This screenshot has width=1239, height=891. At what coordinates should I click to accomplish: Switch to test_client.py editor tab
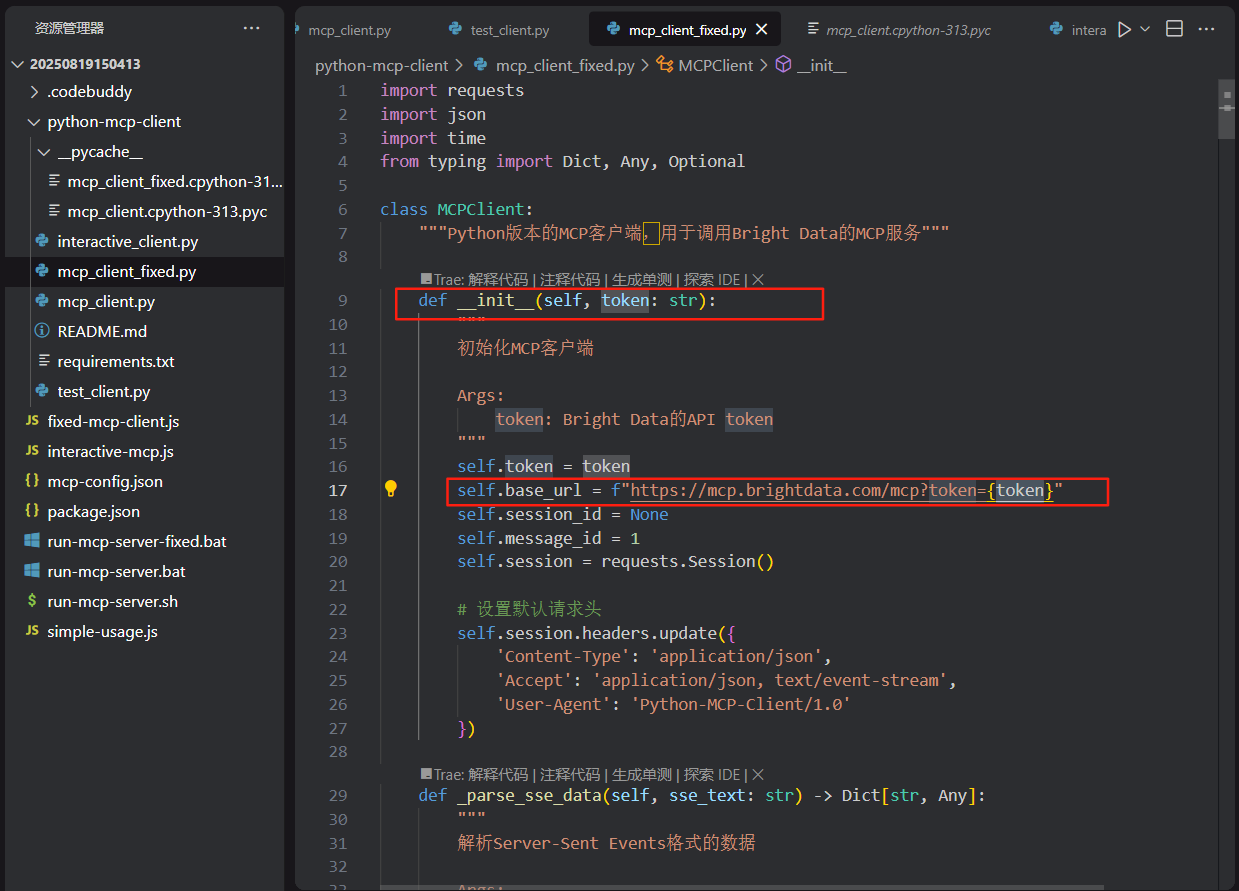[510, 31]
